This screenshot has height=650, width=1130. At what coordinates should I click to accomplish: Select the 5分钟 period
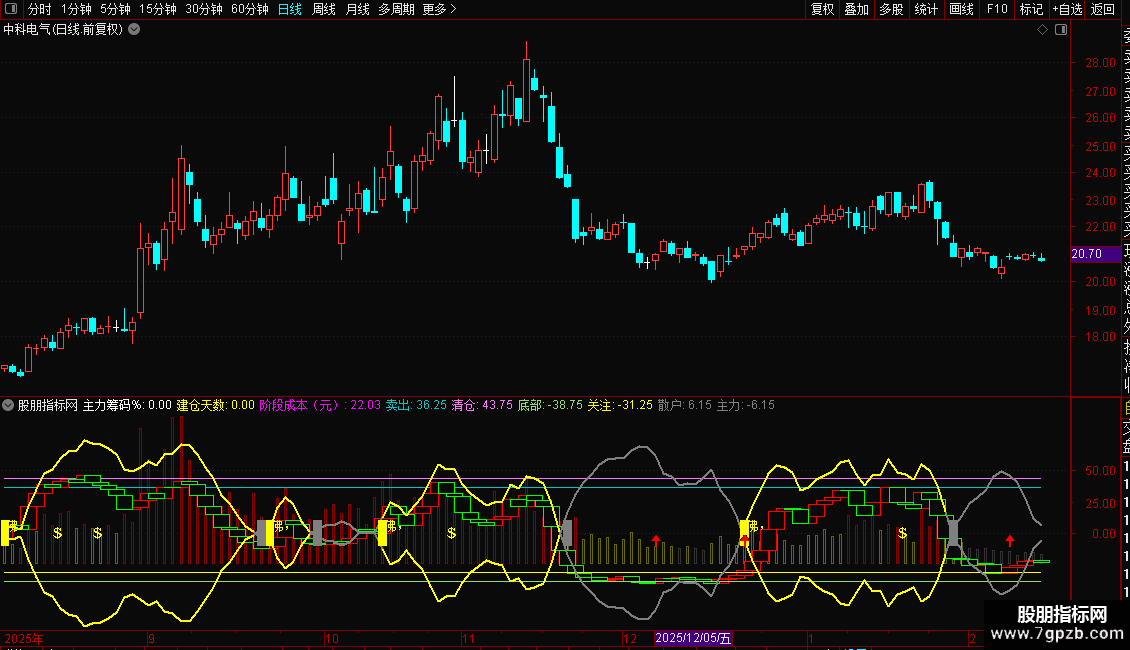click(115, 9)
